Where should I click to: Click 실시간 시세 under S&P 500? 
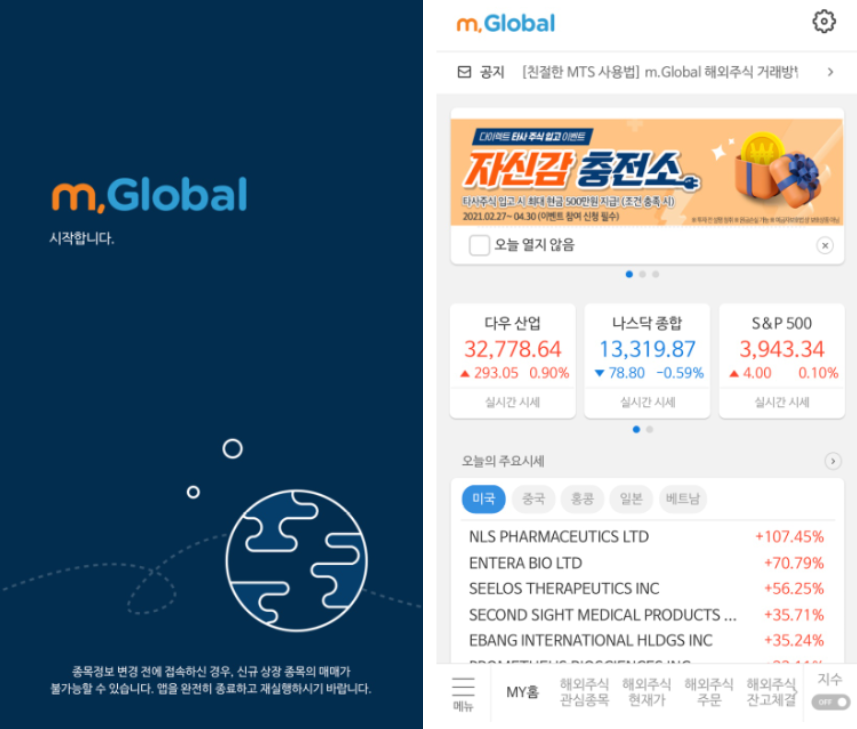tap(782, 402)
